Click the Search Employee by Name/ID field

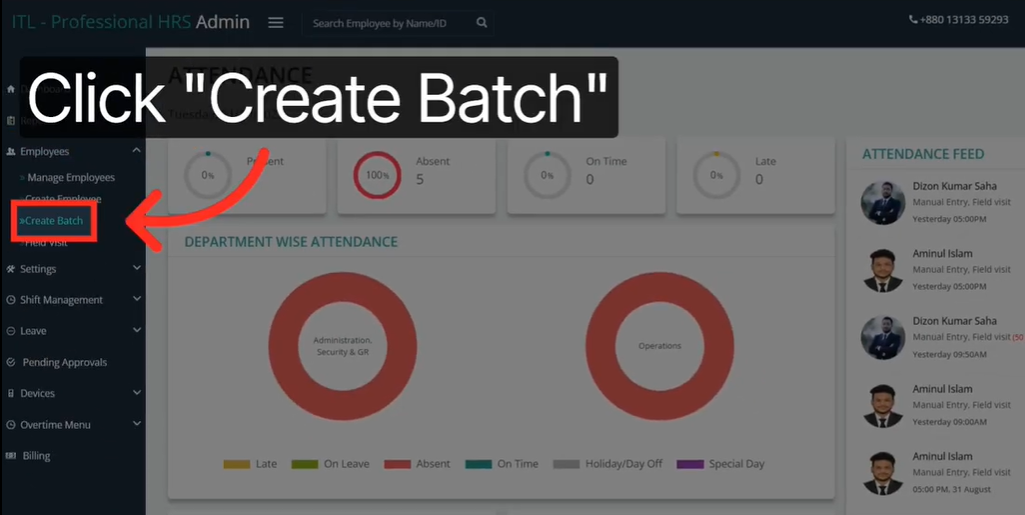[x=390, y=23]
